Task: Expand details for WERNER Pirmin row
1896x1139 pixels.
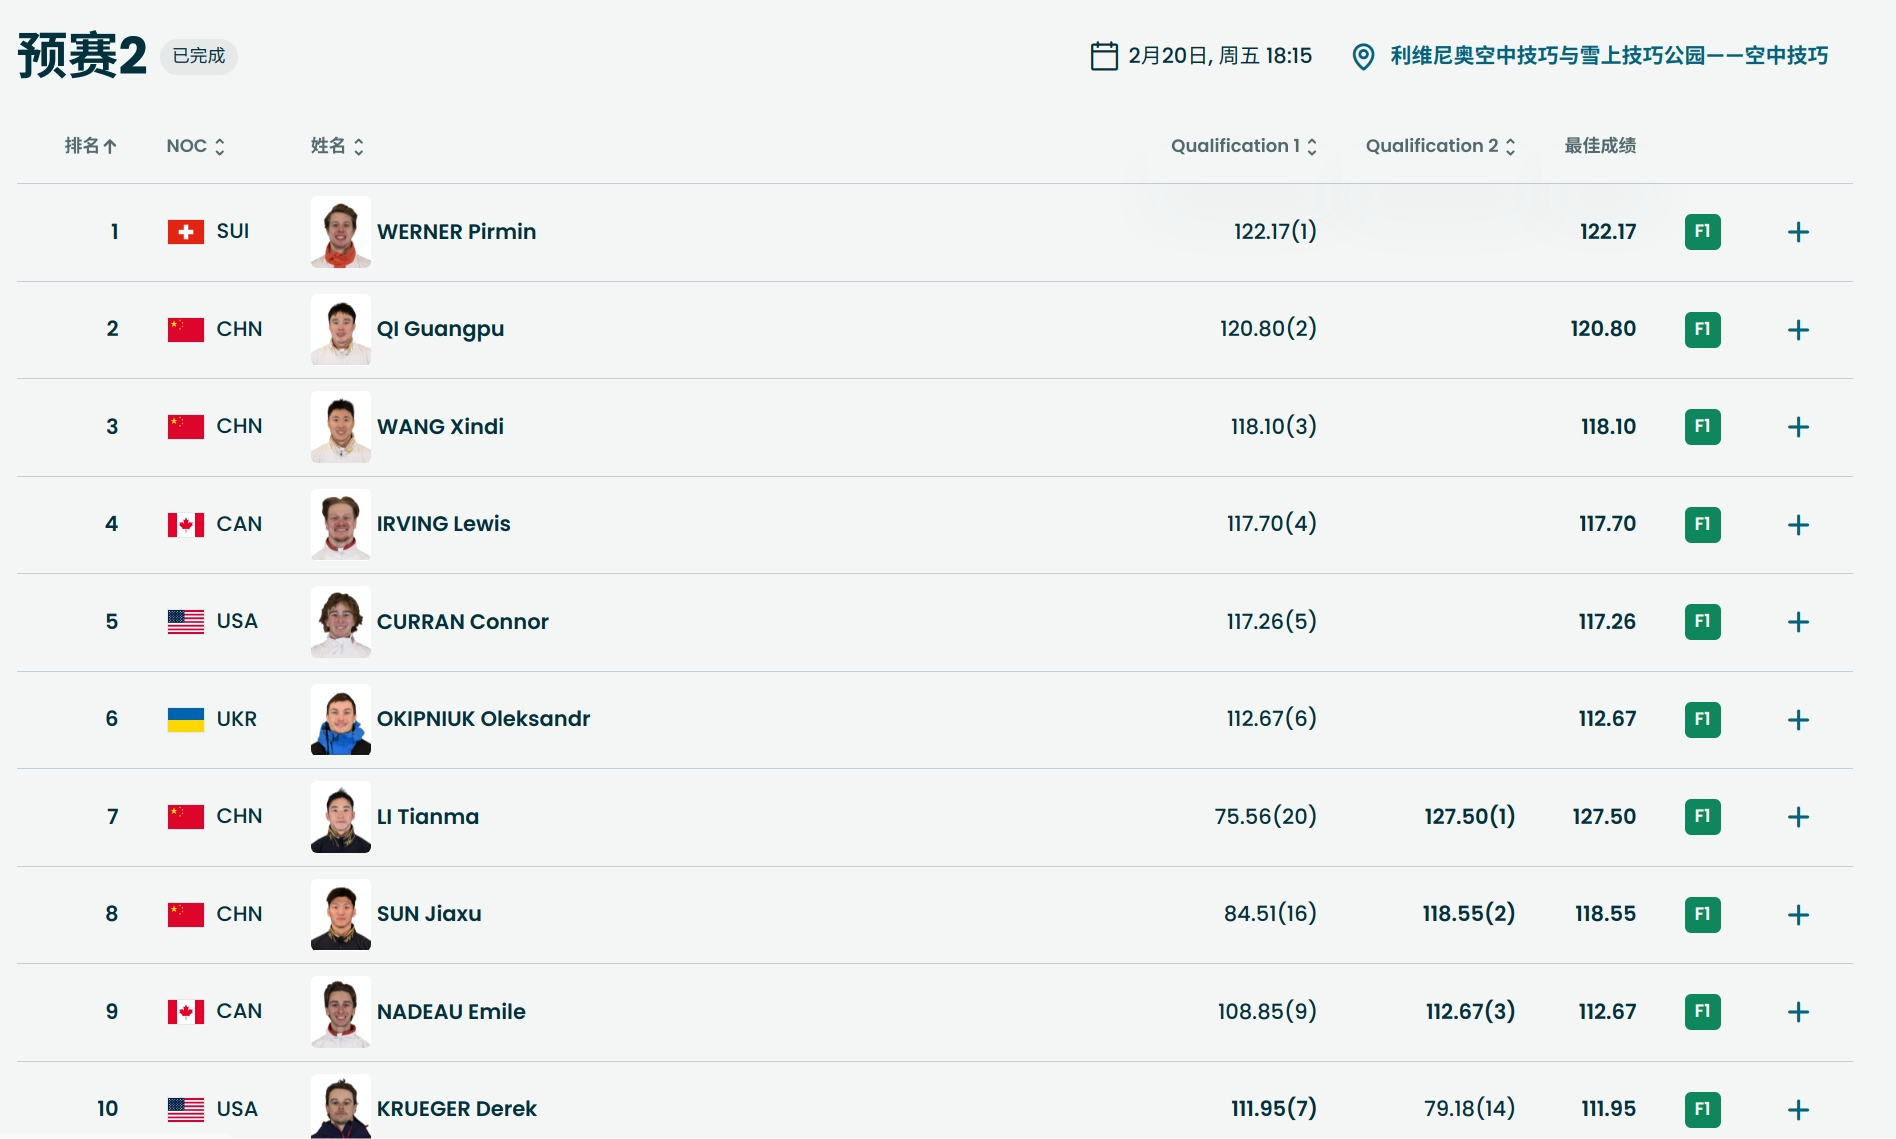Action: click(1798, 232)
